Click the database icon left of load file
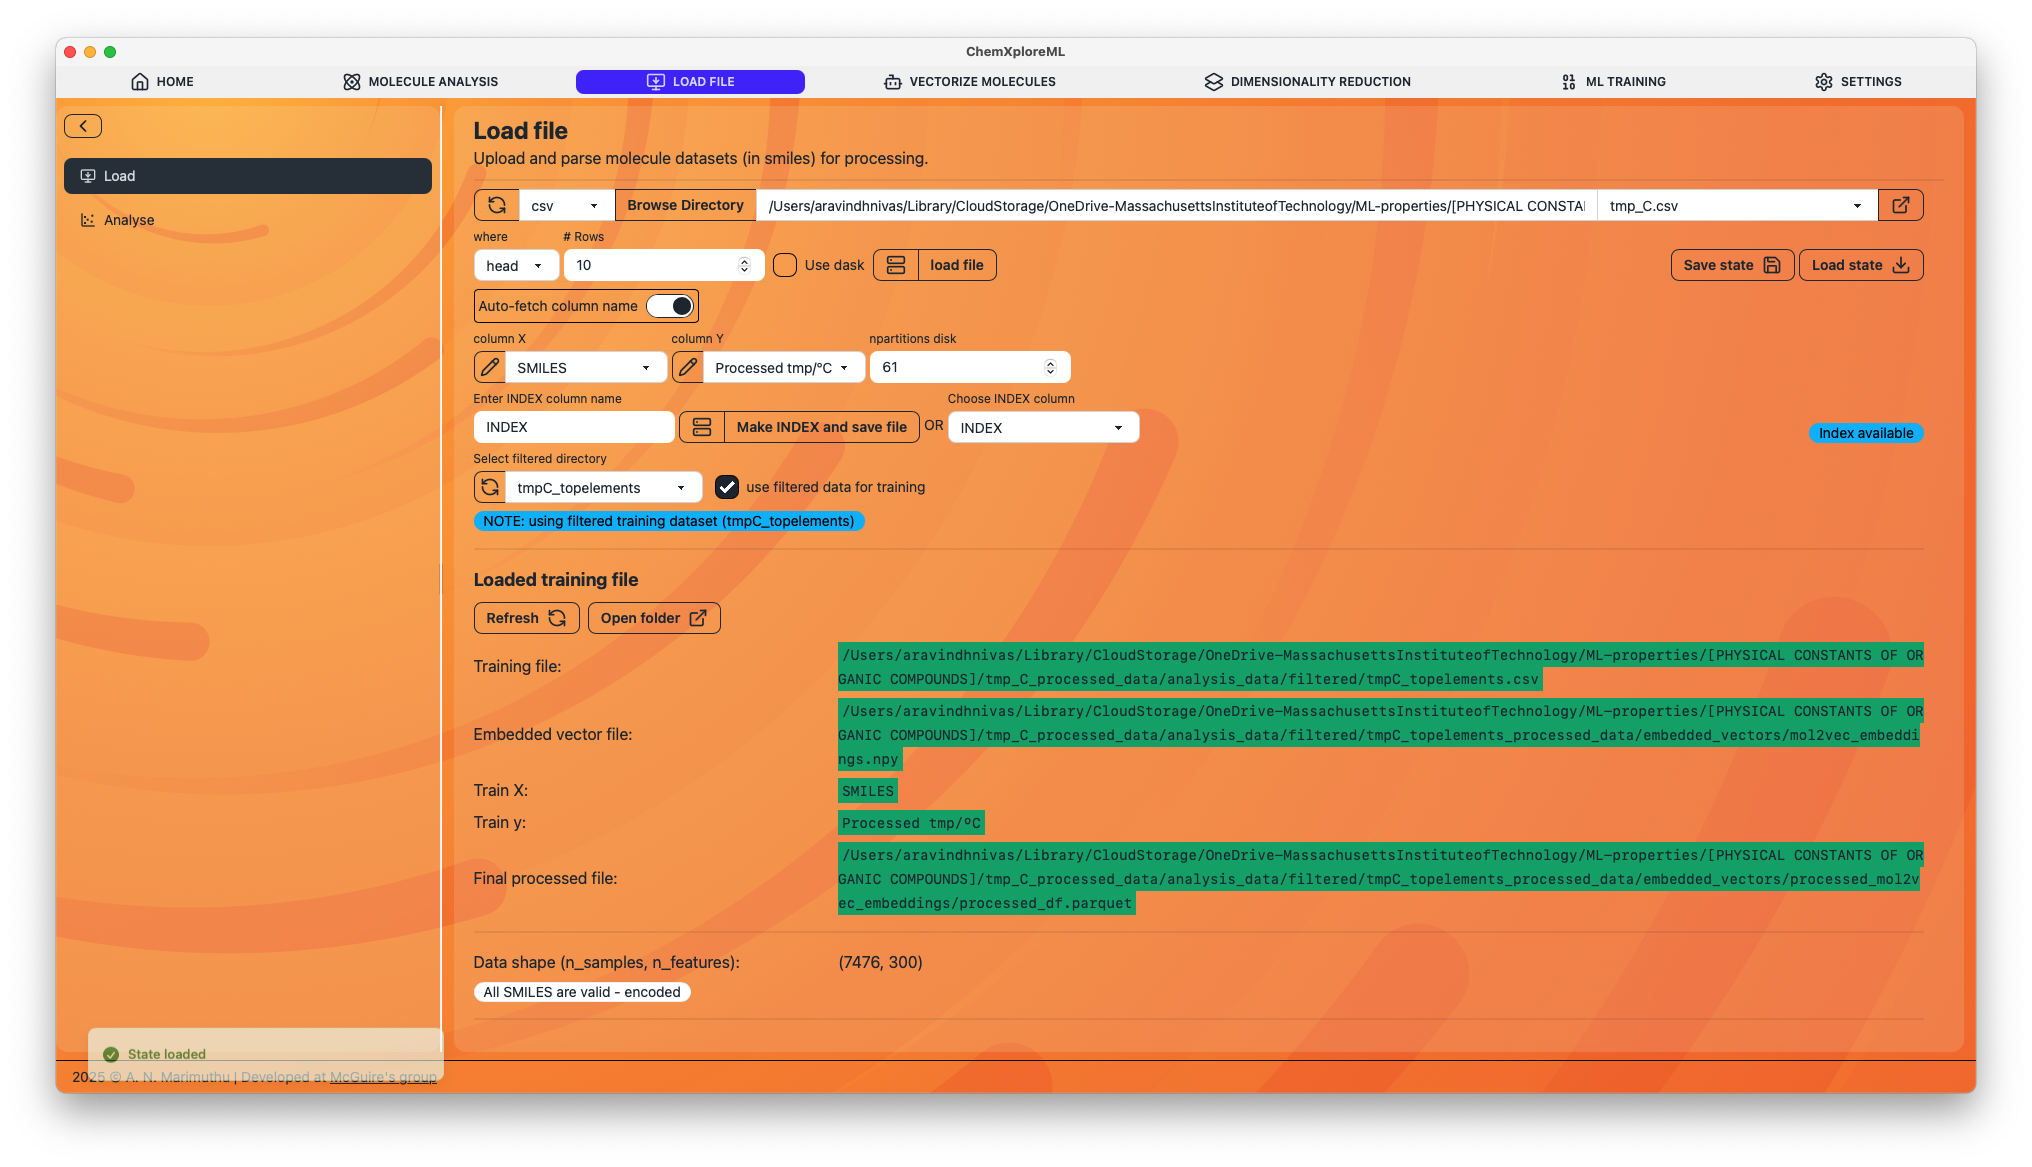This screenshot has width=2032, height=1167. (896, 265)
